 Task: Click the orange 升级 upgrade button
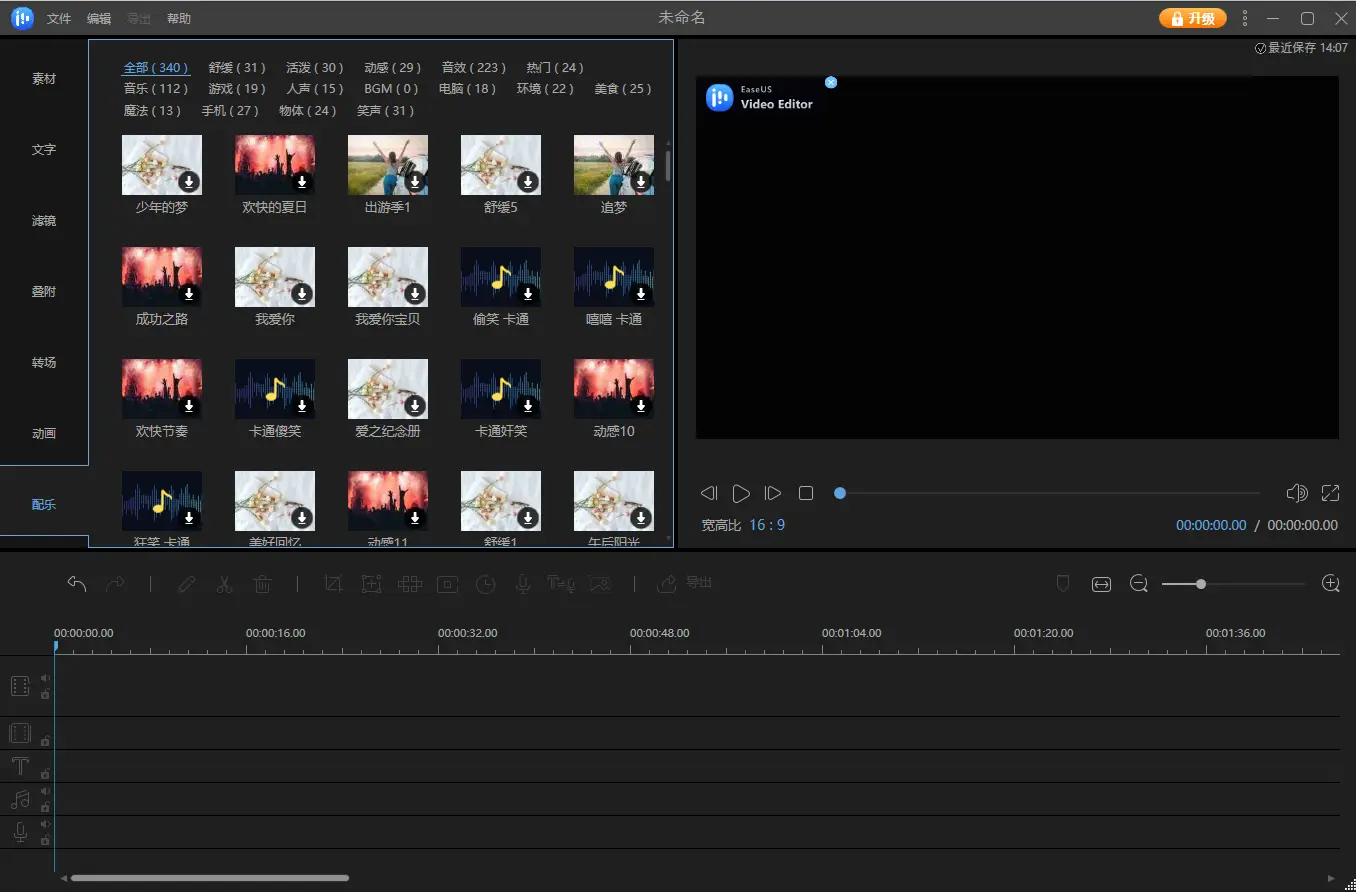click(x=1192, y=18)
